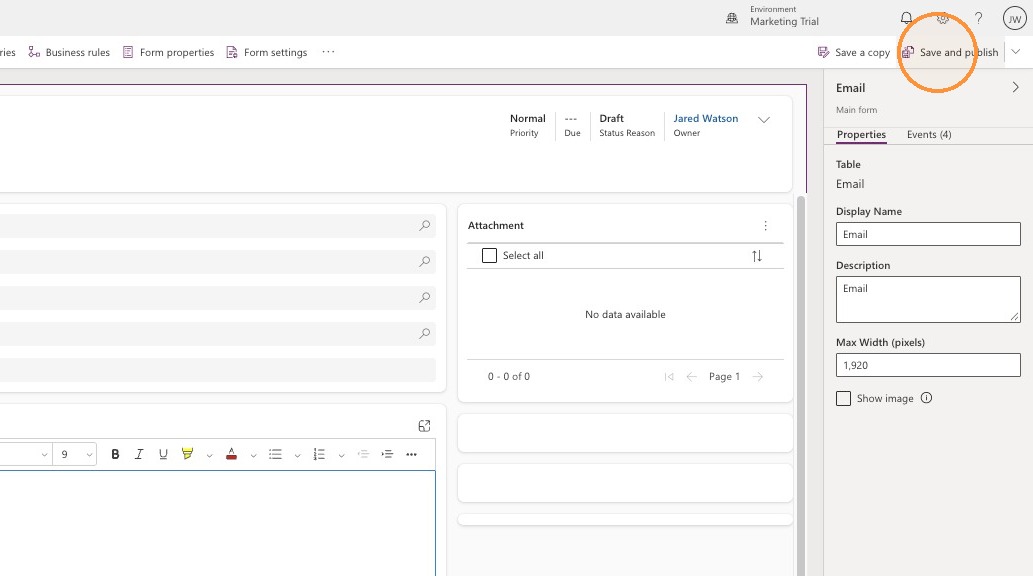The width and height of the screenshot is (1033, 576).
Task: Click the second lookup field search icon
Action: click(x=424, y=262)
